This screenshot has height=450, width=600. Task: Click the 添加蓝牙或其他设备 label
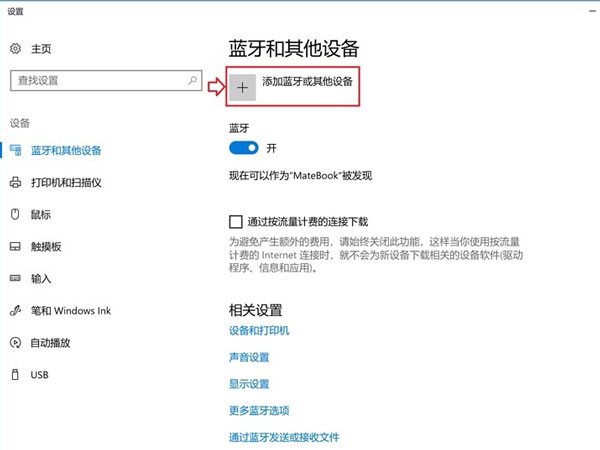click(307, 80)
